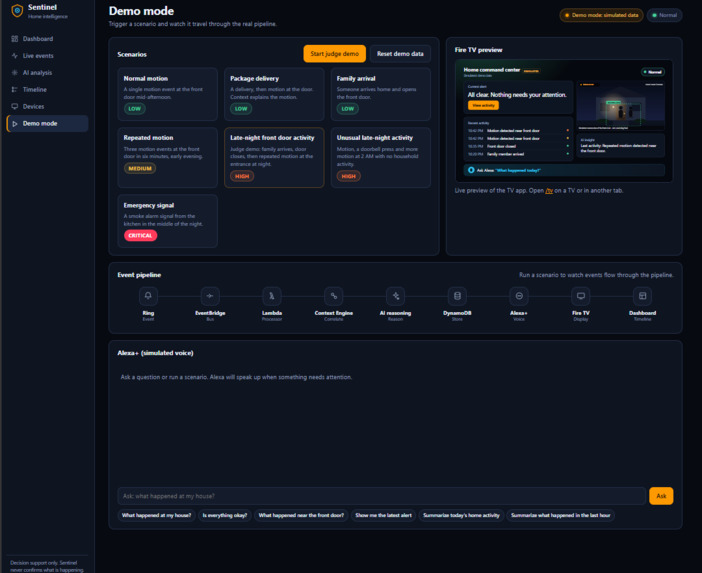This screenshot has width=702, height=573.
Task: Focus the Ask question input field
Action: coord(381,496)
